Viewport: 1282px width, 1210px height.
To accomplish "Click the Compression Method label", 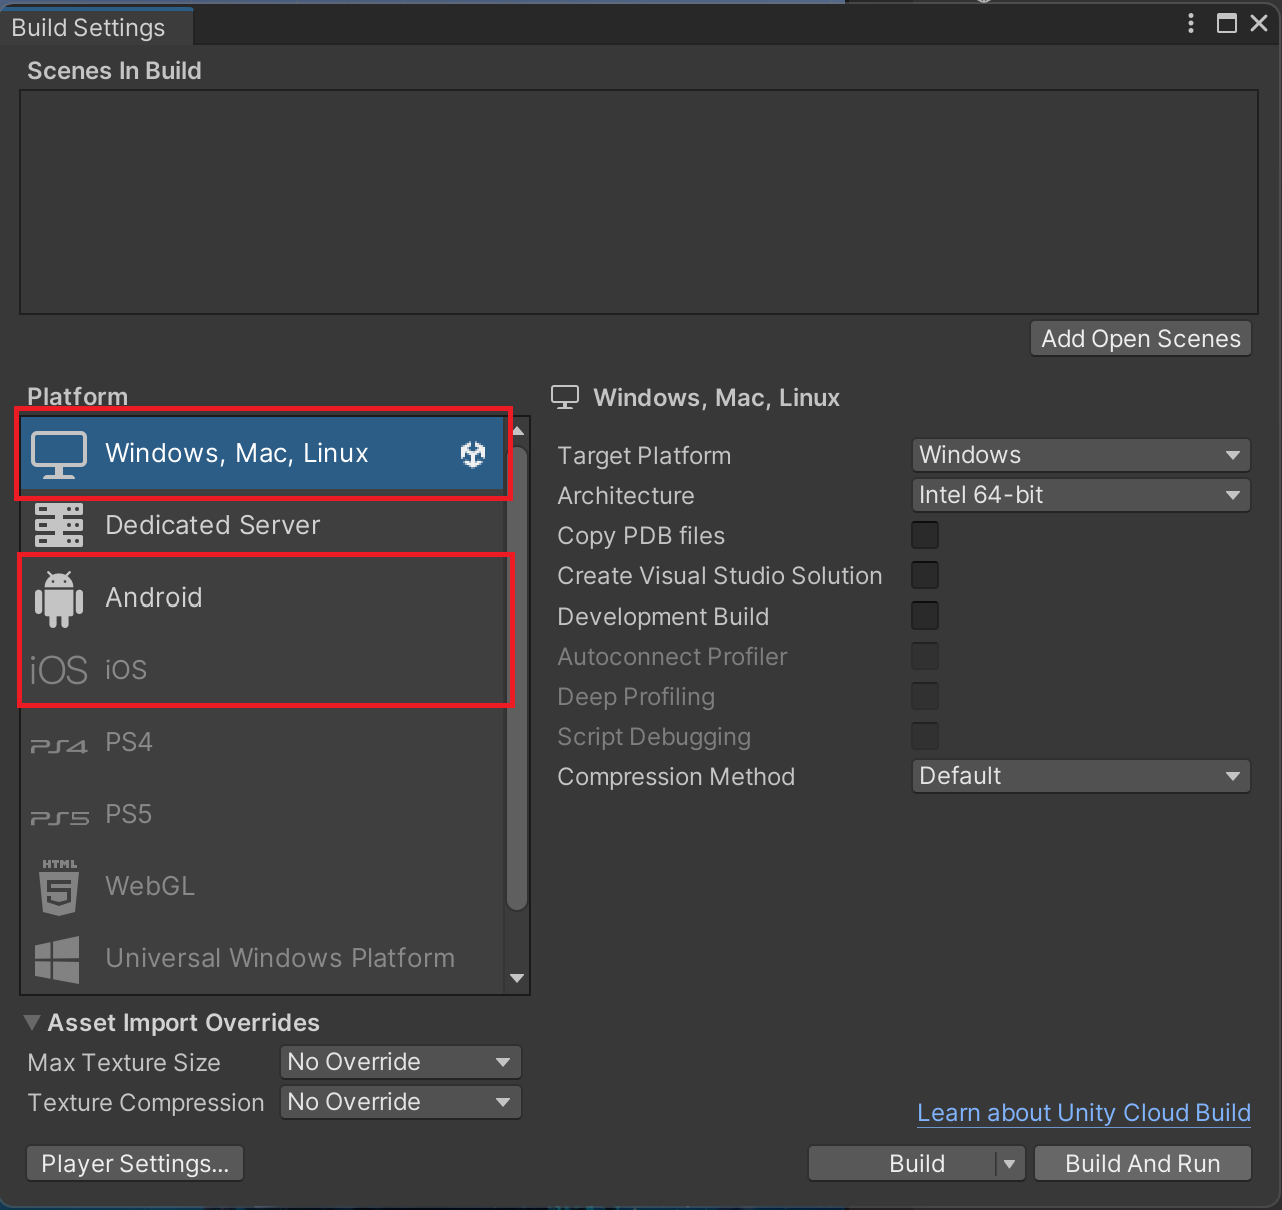I will tap(676, 777).
